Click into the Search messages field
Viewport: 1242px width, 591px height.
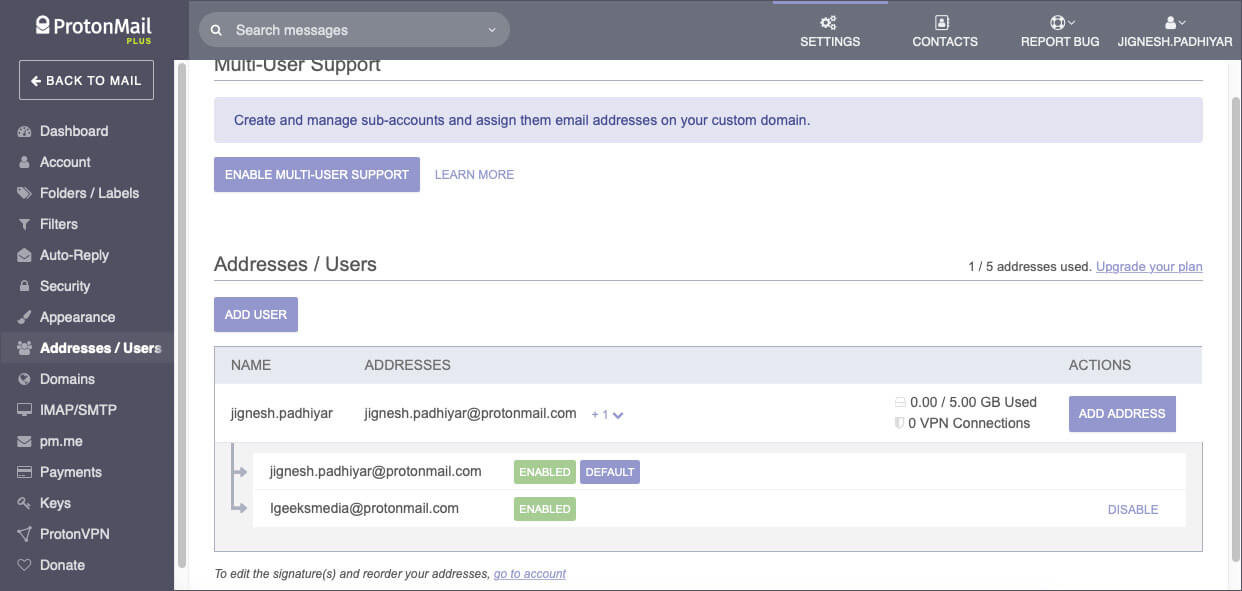[x=355, y=30]
